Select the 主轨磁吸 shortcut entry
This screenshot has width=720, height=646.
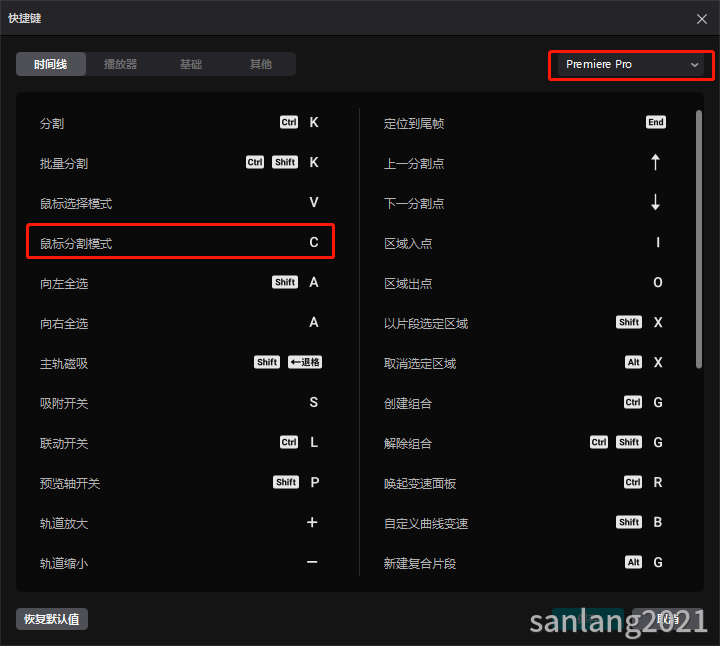pos(180,363)
